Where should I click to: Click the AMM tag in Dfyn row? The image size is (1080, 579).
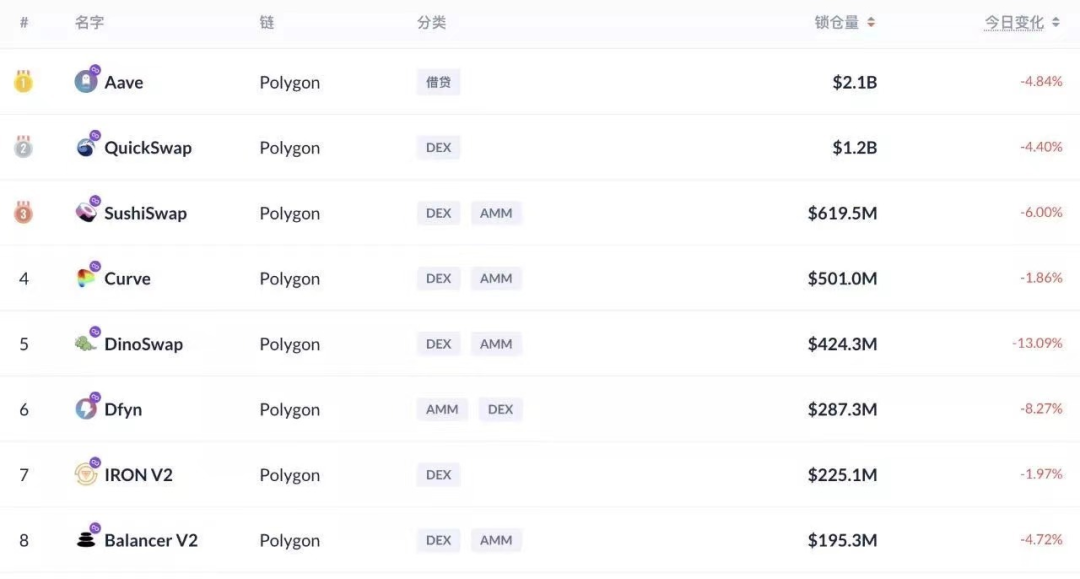click(x=442, y=409)
